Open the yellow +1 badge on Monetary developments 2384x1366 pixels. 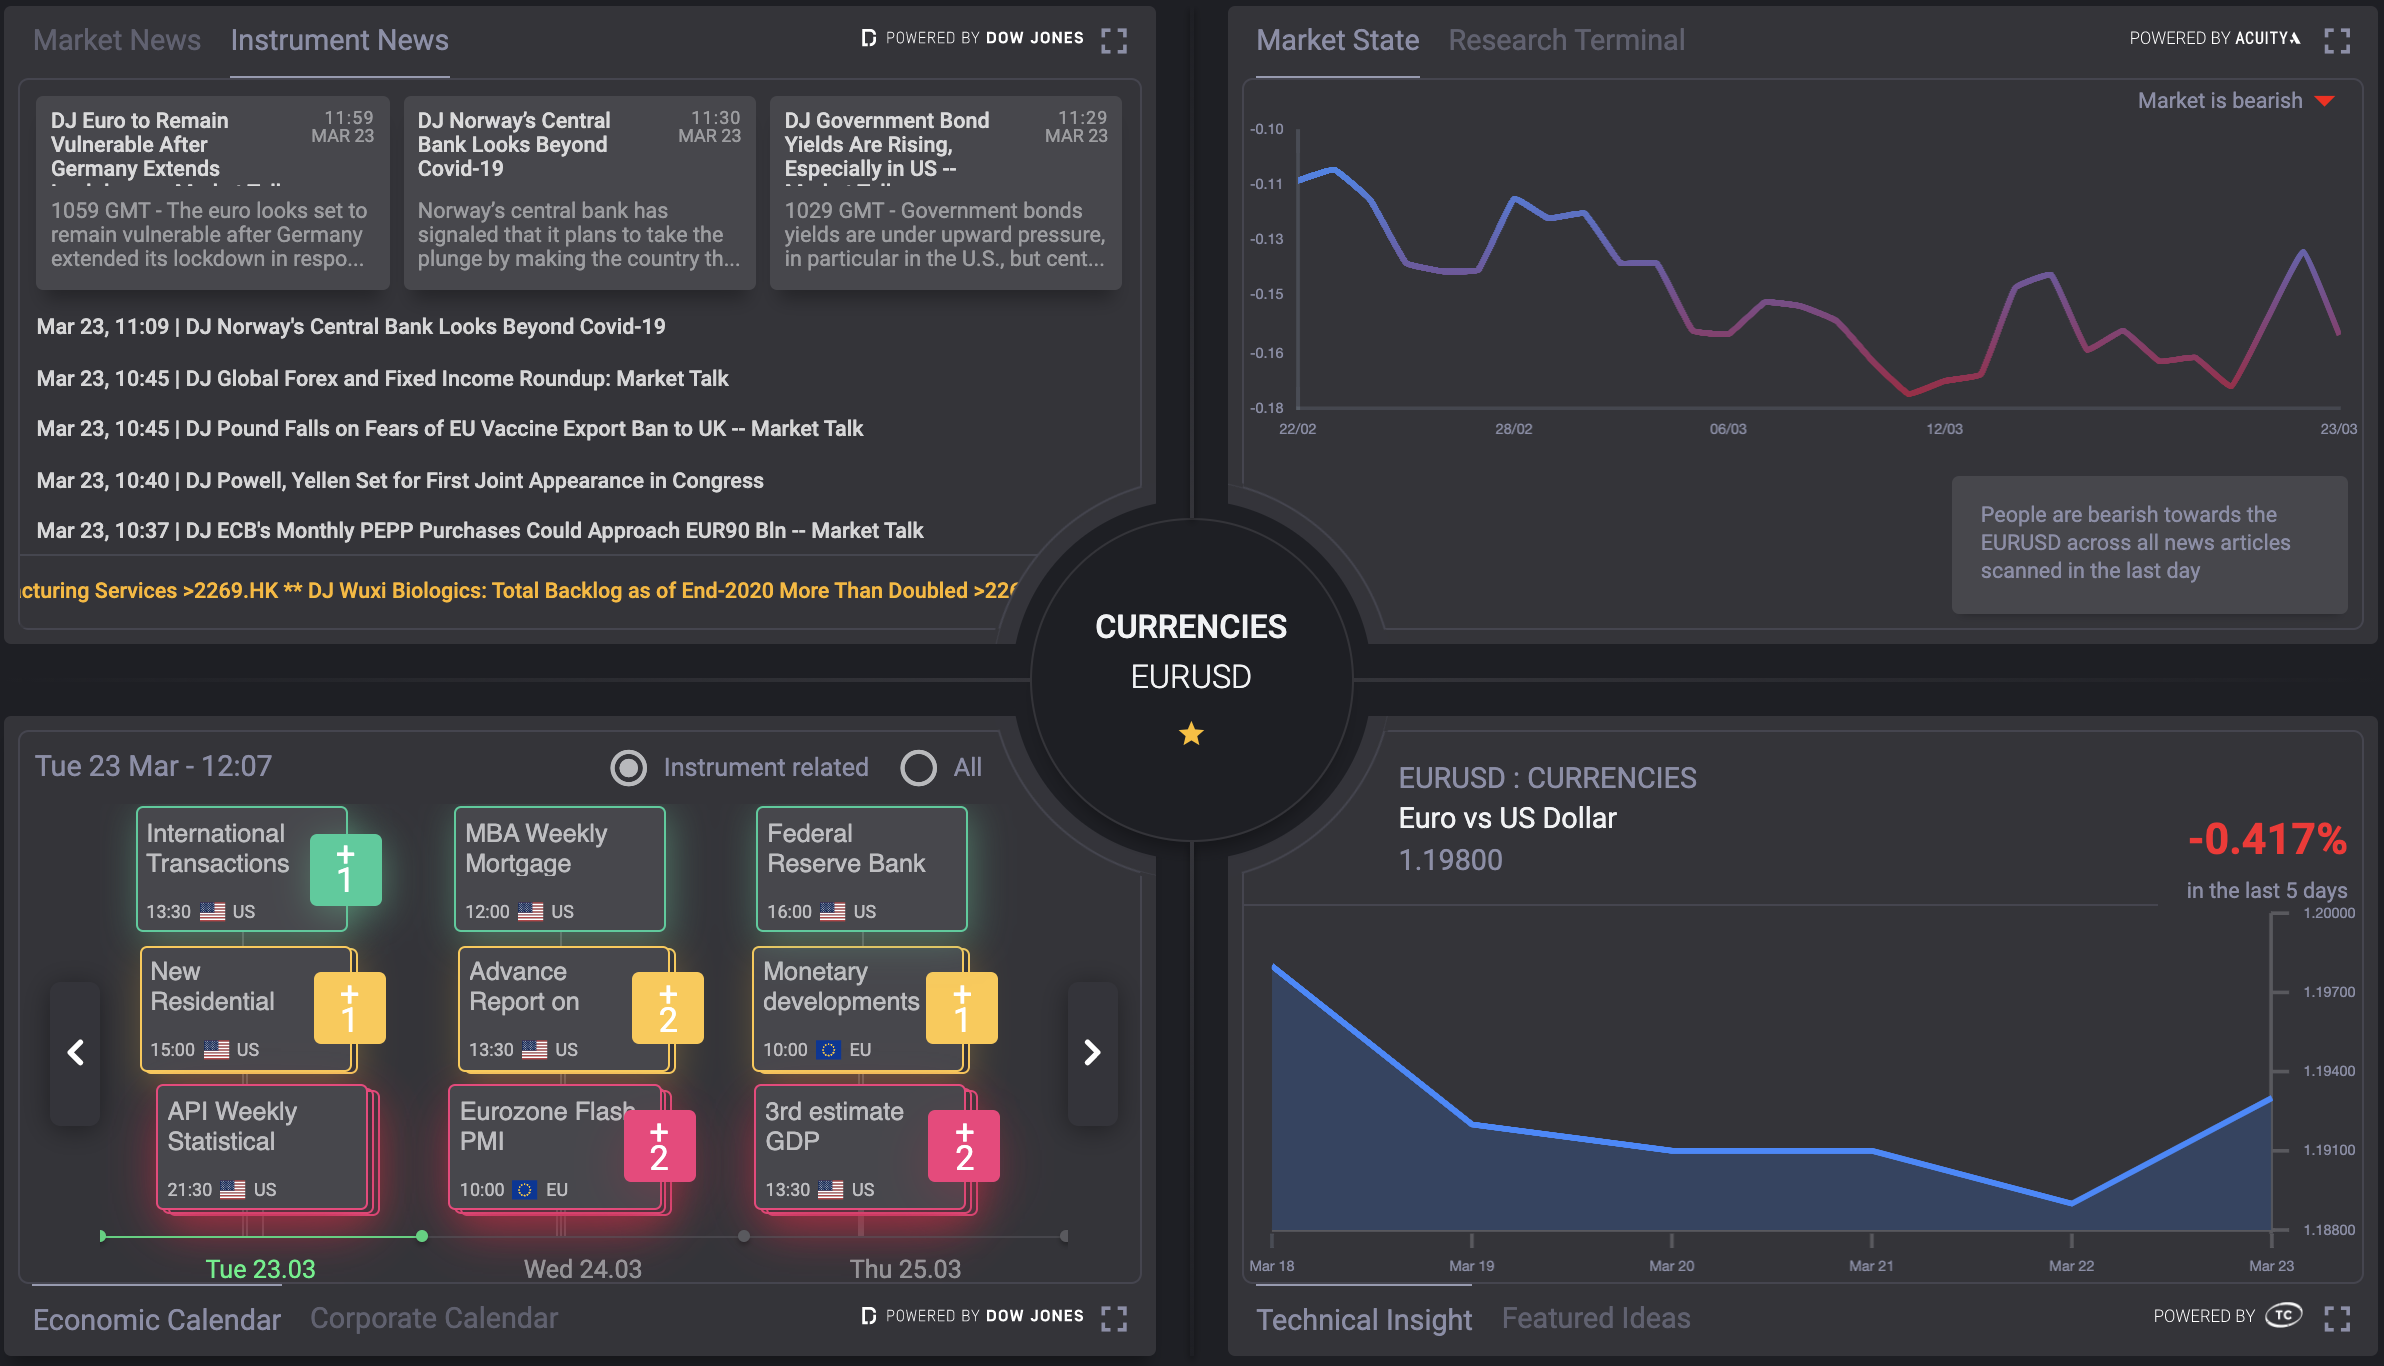(x=962, y=1008)
